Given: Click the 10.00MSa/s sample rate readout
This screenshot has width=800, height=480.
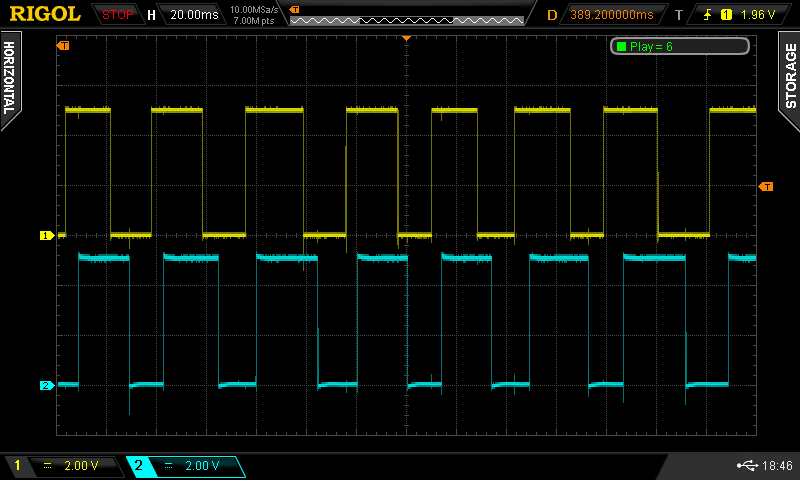Looking at the screenshot, I should point(254,9).
